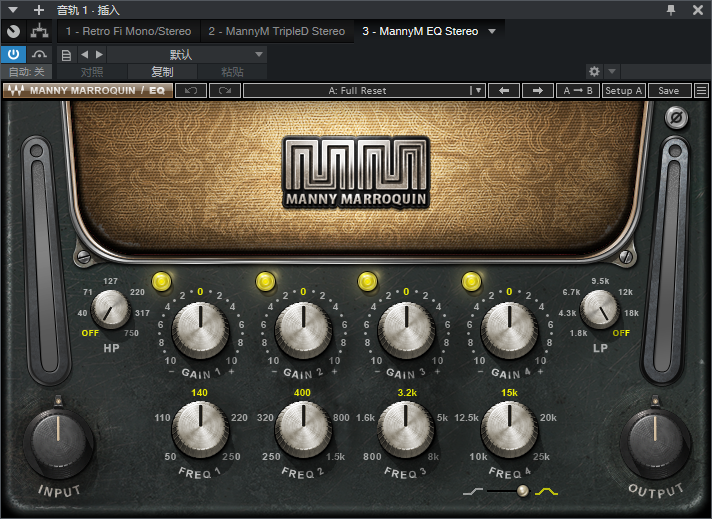The width and height of the screenshot is (712, 519).
Task: Load next preset with right arrow
Action: tap(538, 90)
